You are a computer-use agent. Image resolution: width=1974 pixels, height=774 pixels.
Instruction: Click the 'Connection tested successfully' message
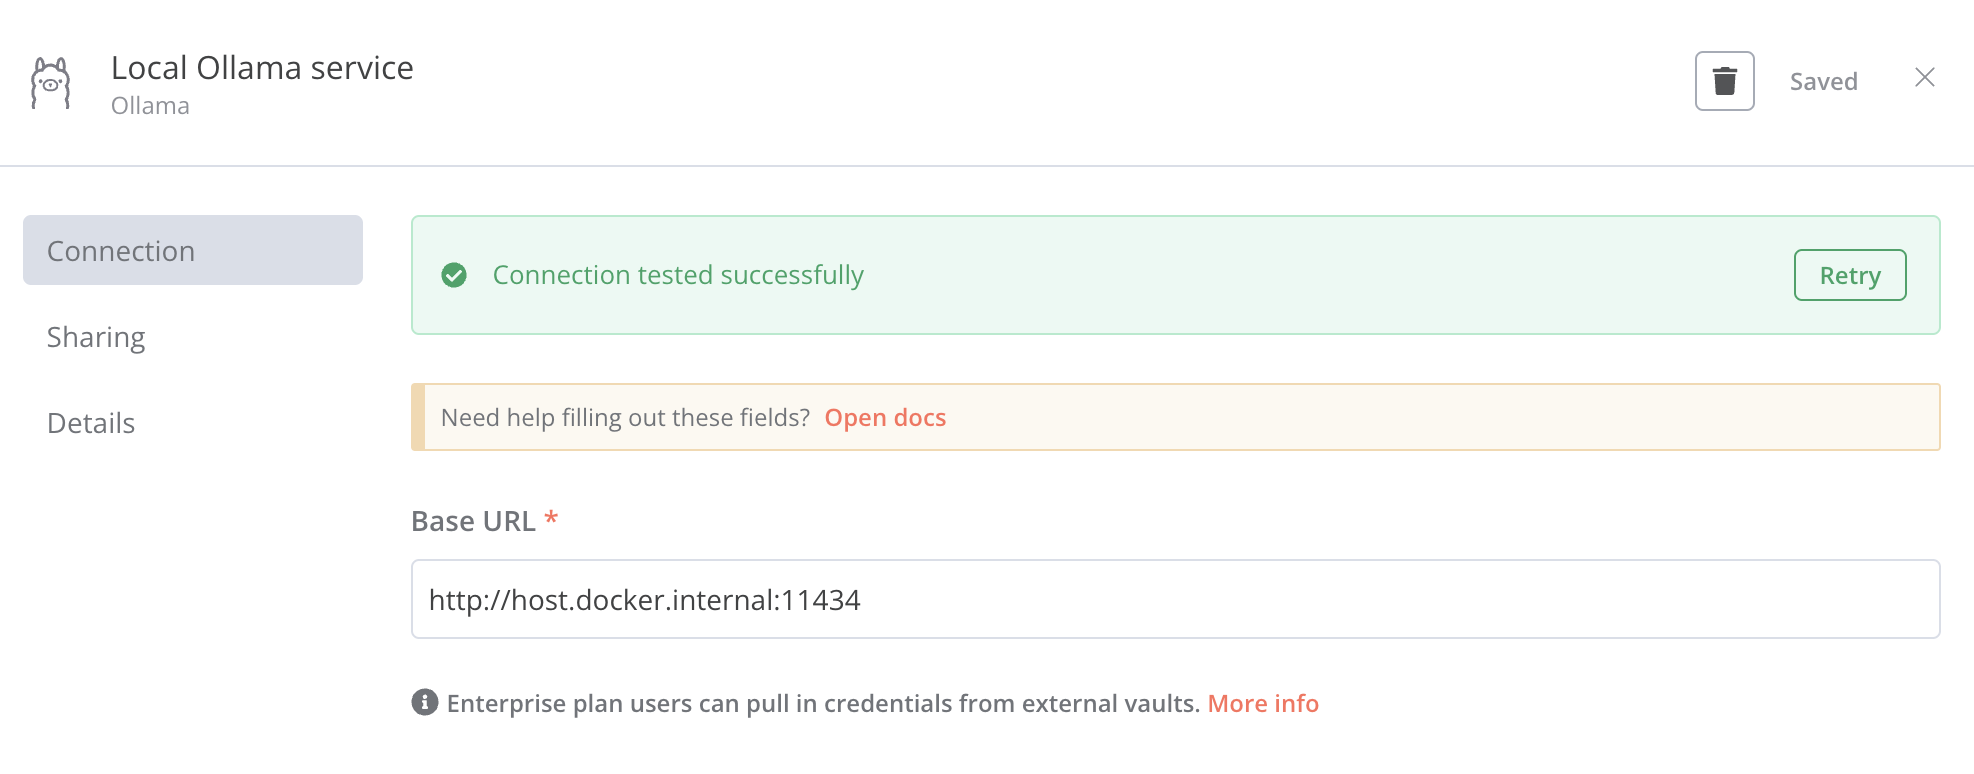(x=678, y=275)
